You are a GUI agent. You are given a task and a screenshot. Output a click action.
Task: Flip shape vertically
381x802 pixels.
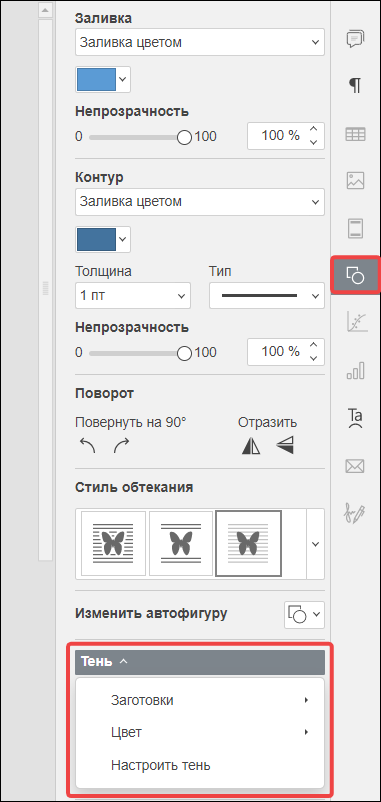(285, 446)
